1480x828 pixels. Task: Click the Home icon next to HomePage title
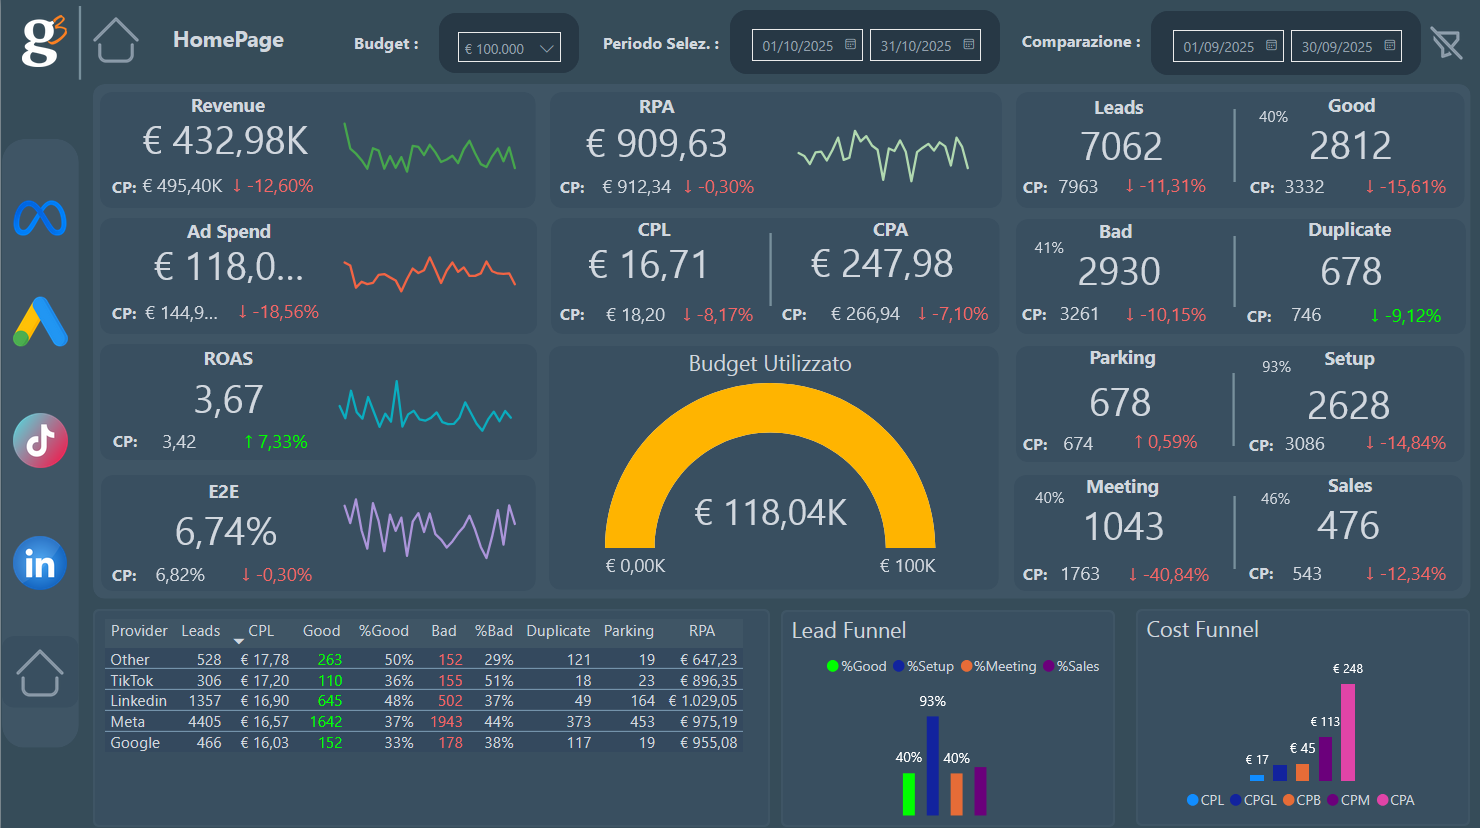coord(116,41)
